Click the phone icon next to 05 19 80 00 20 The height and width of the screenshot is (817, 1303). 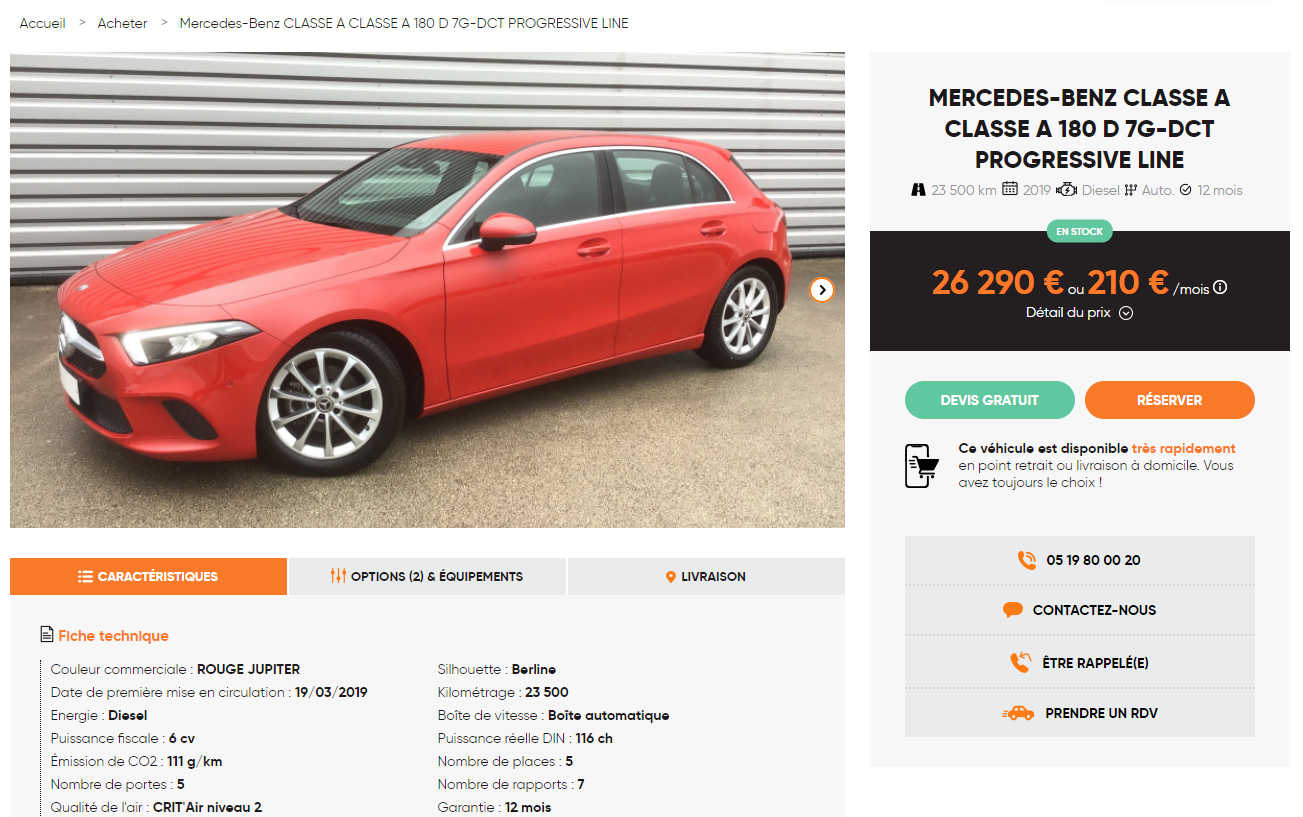(x=1027, y=560)
